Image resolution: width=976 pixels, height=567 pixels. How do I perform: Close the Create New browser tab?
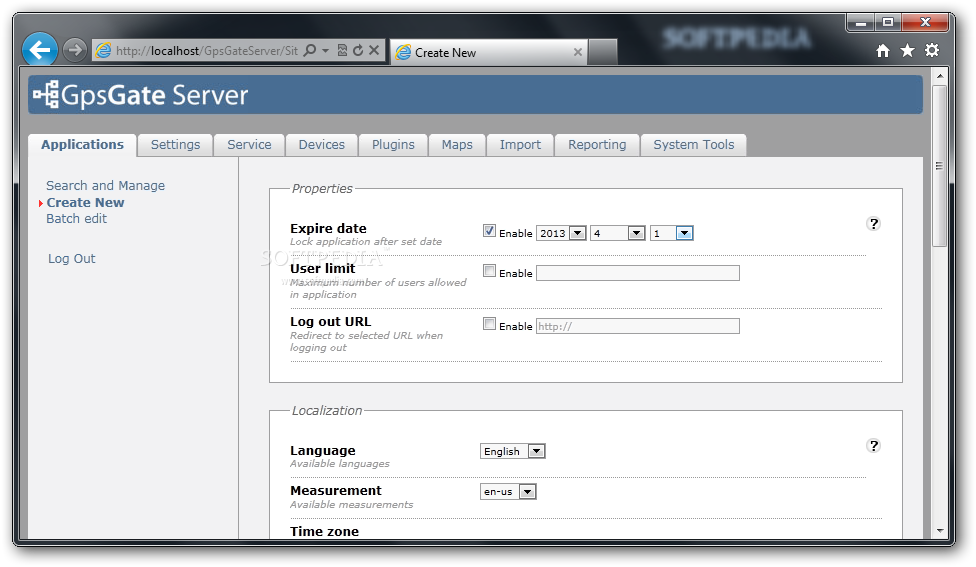[x=578, y=52]
